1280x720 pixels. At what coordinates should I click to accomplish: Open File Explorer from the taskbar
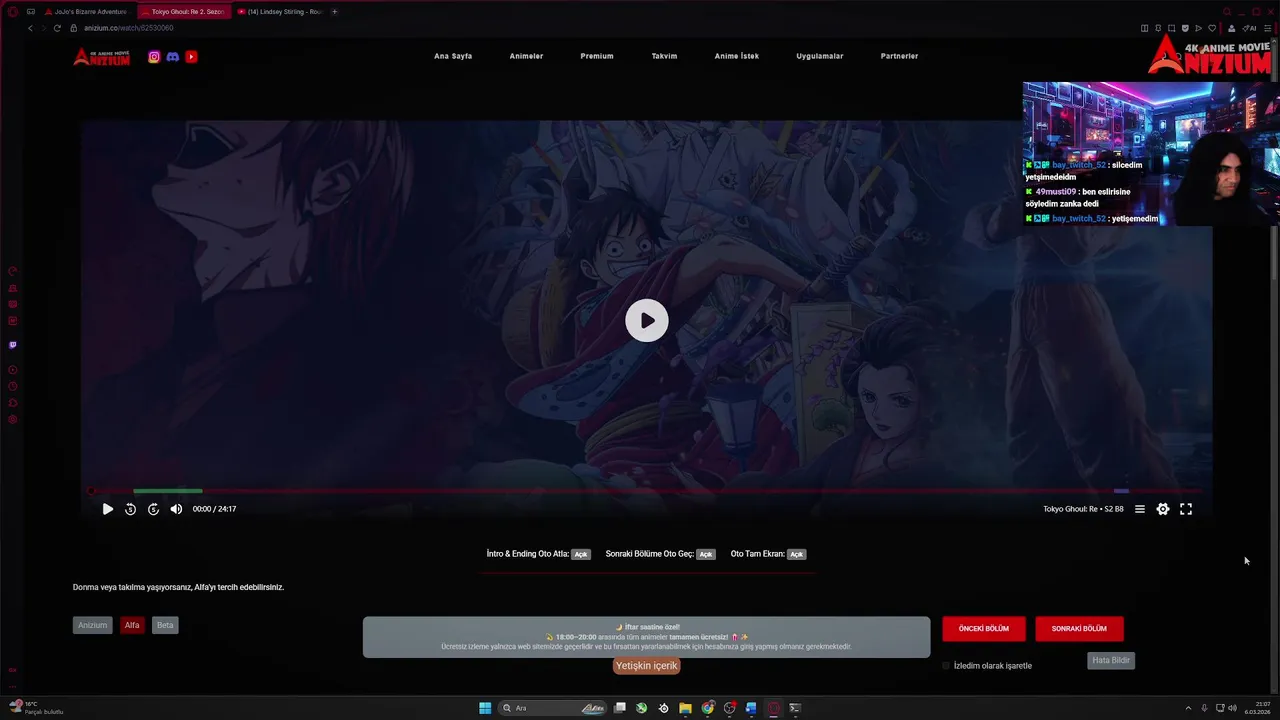(685, 708)
